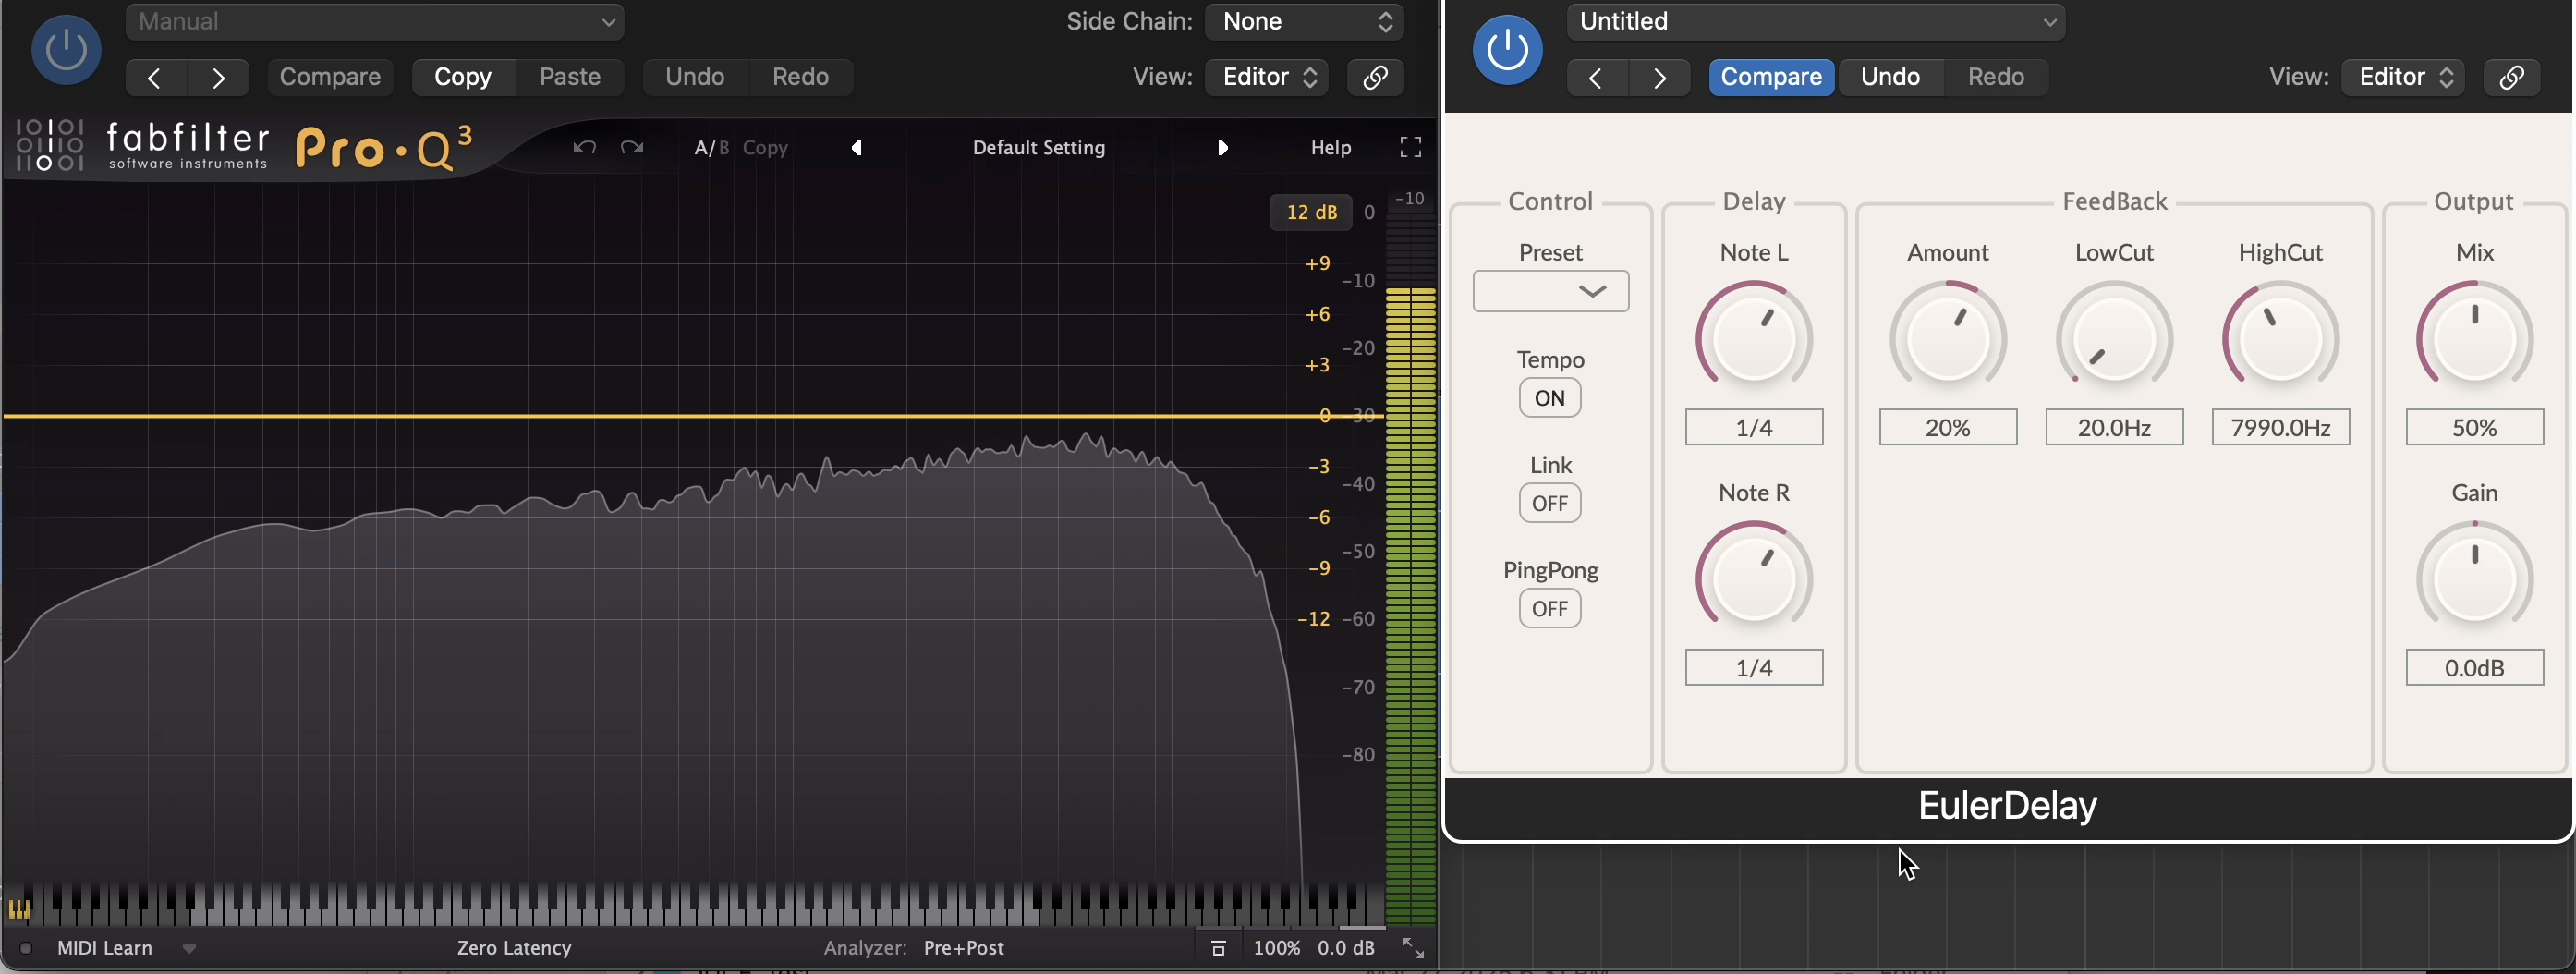
Task: Click Undo in the Pro-Q 3 header
Action: 695,77
